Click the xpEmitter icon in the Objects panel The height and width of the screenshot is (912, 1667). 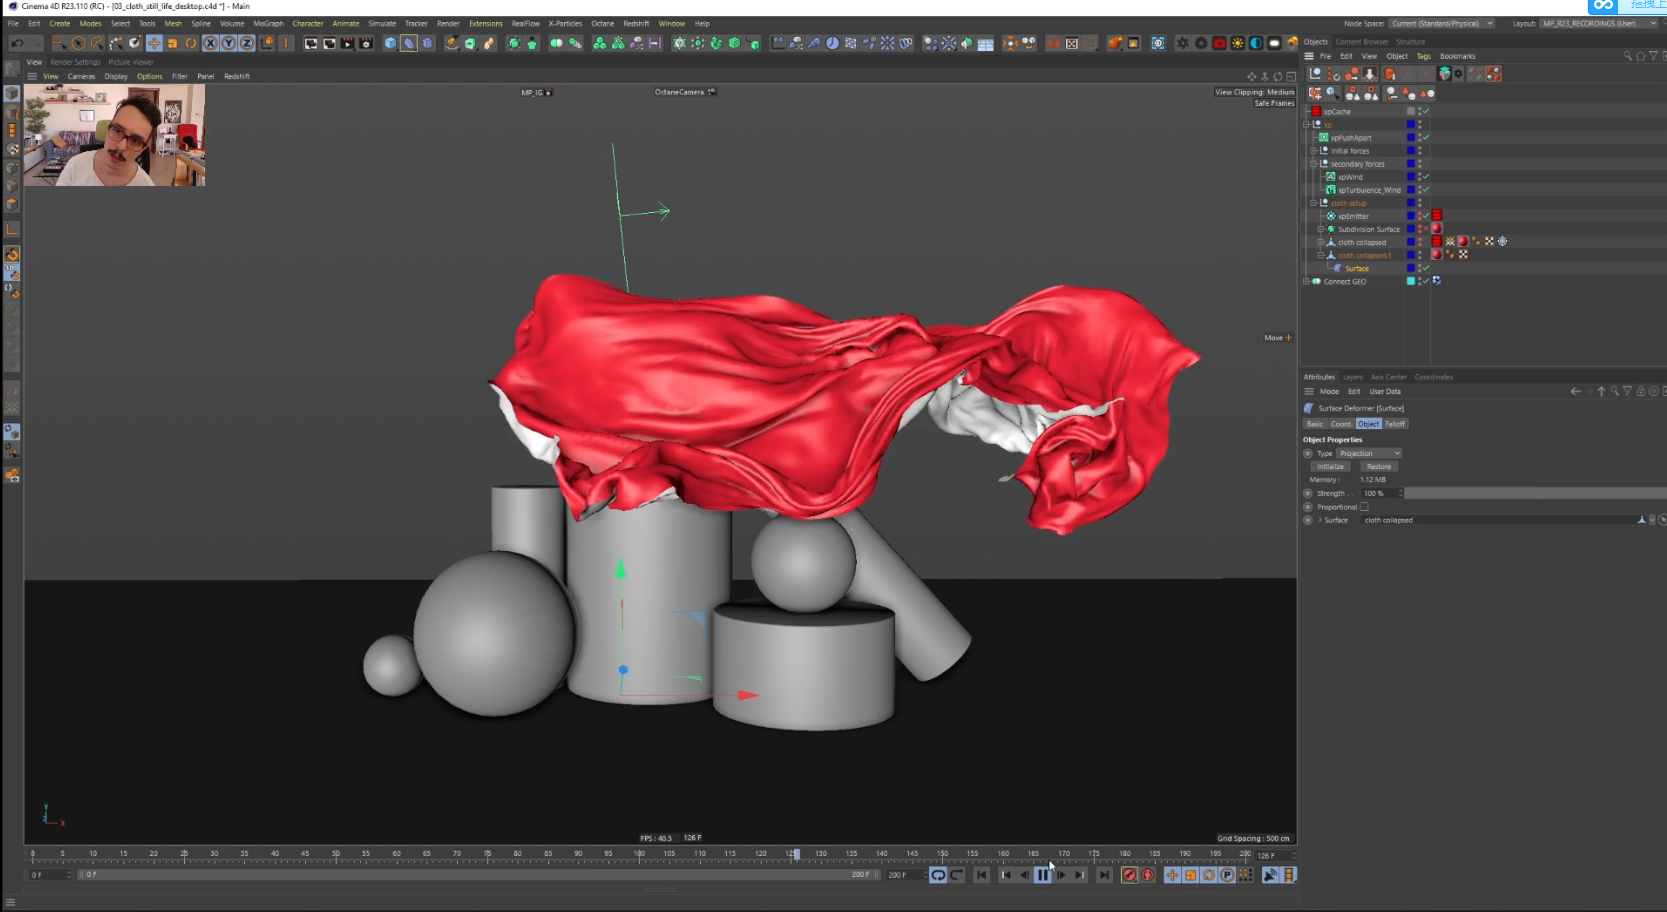pyautogui.click(x=1331, y=215)
